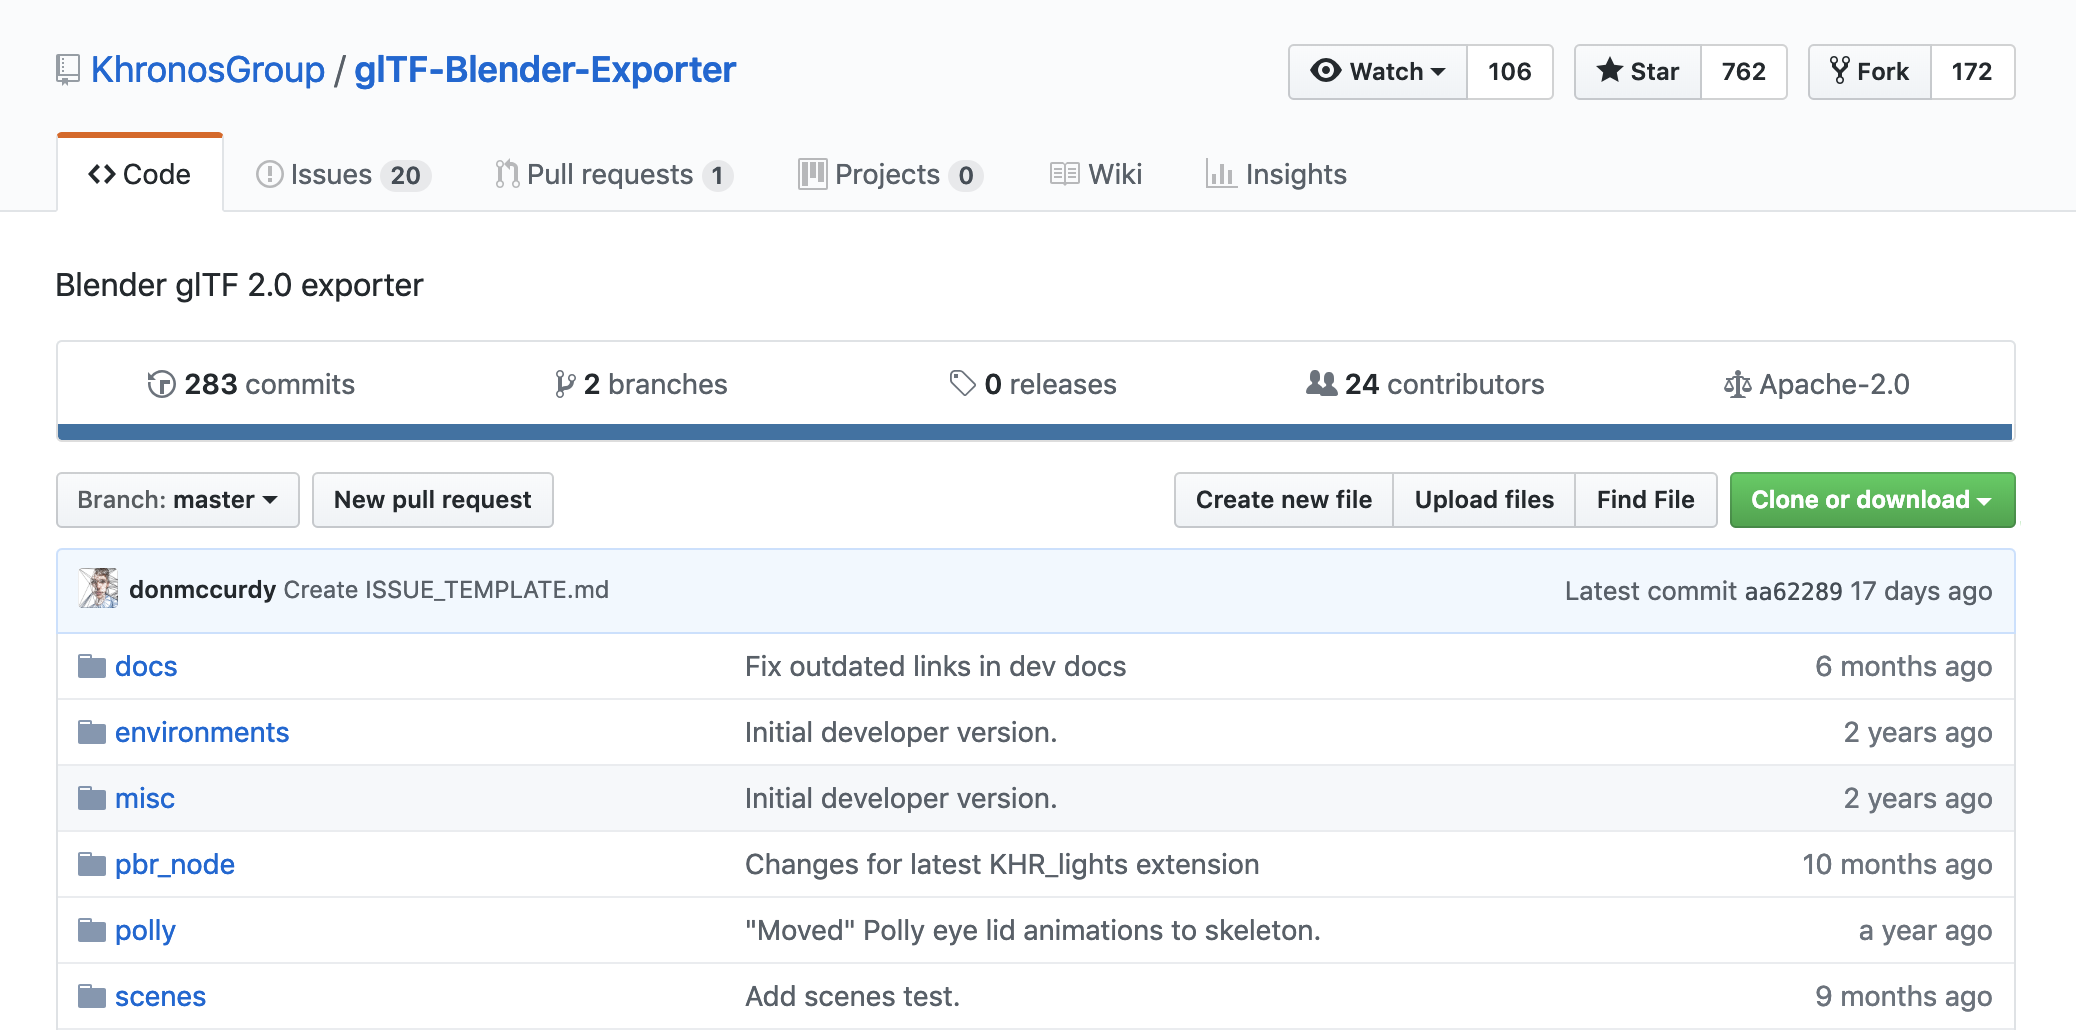Viewport: 2076px width, 1030px height.
Task: Click the Insights graph icon
Action: pos(1221,174)
